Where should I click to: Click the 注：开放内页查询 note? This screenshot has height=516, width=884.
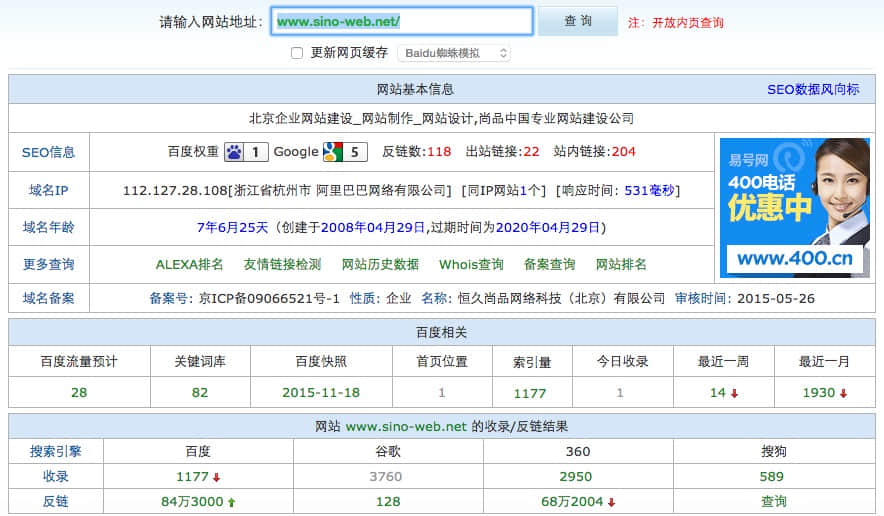[x=675, y=23]
